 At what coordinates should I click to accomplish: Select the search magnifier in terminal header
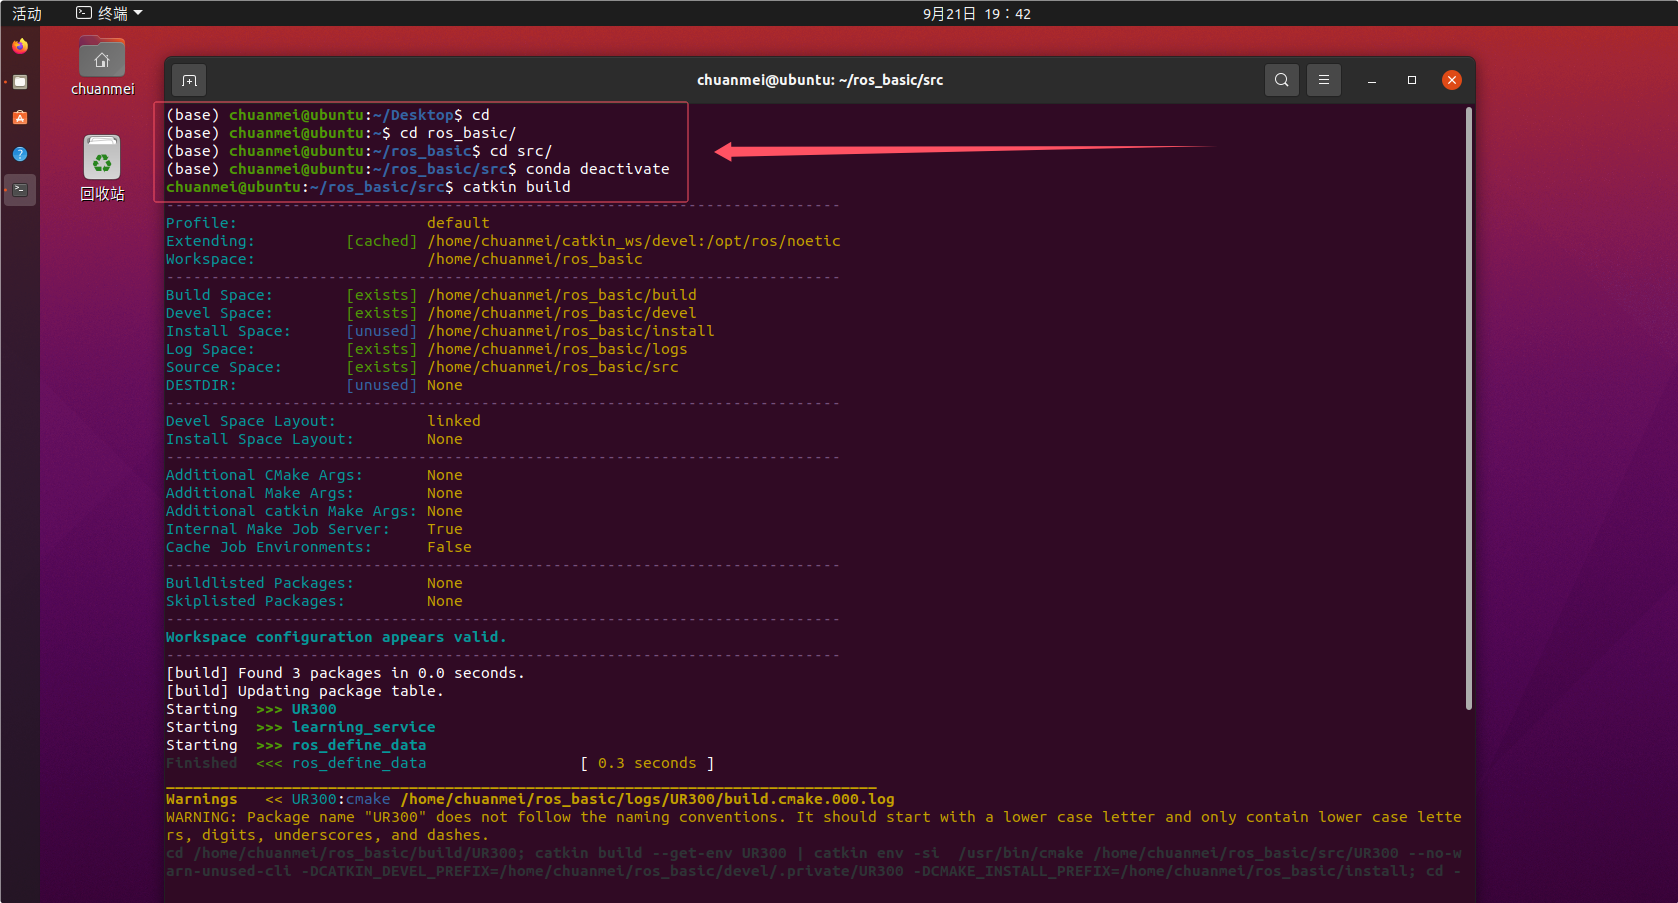[1281, 80]
